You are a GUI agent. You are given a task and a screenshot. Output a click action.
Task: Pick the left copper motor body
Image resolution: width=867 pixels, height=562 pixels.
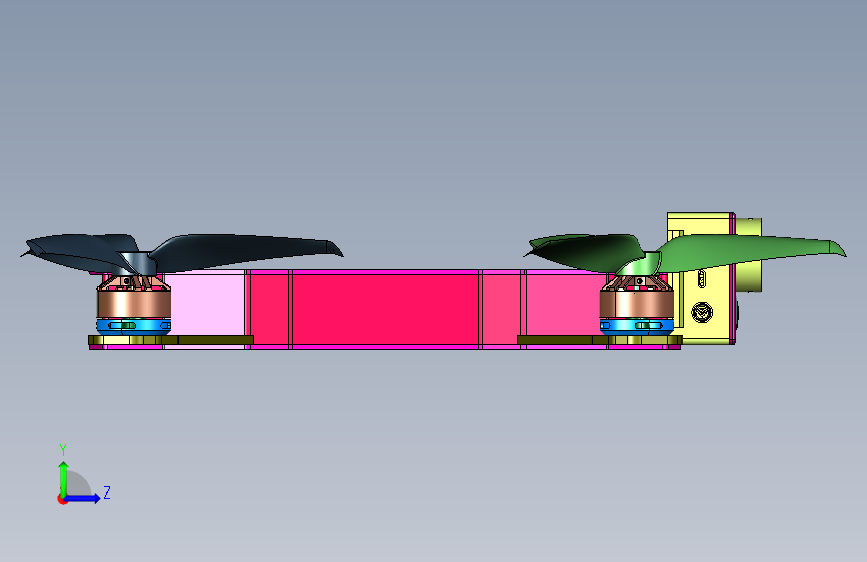(x=134, y=305)
